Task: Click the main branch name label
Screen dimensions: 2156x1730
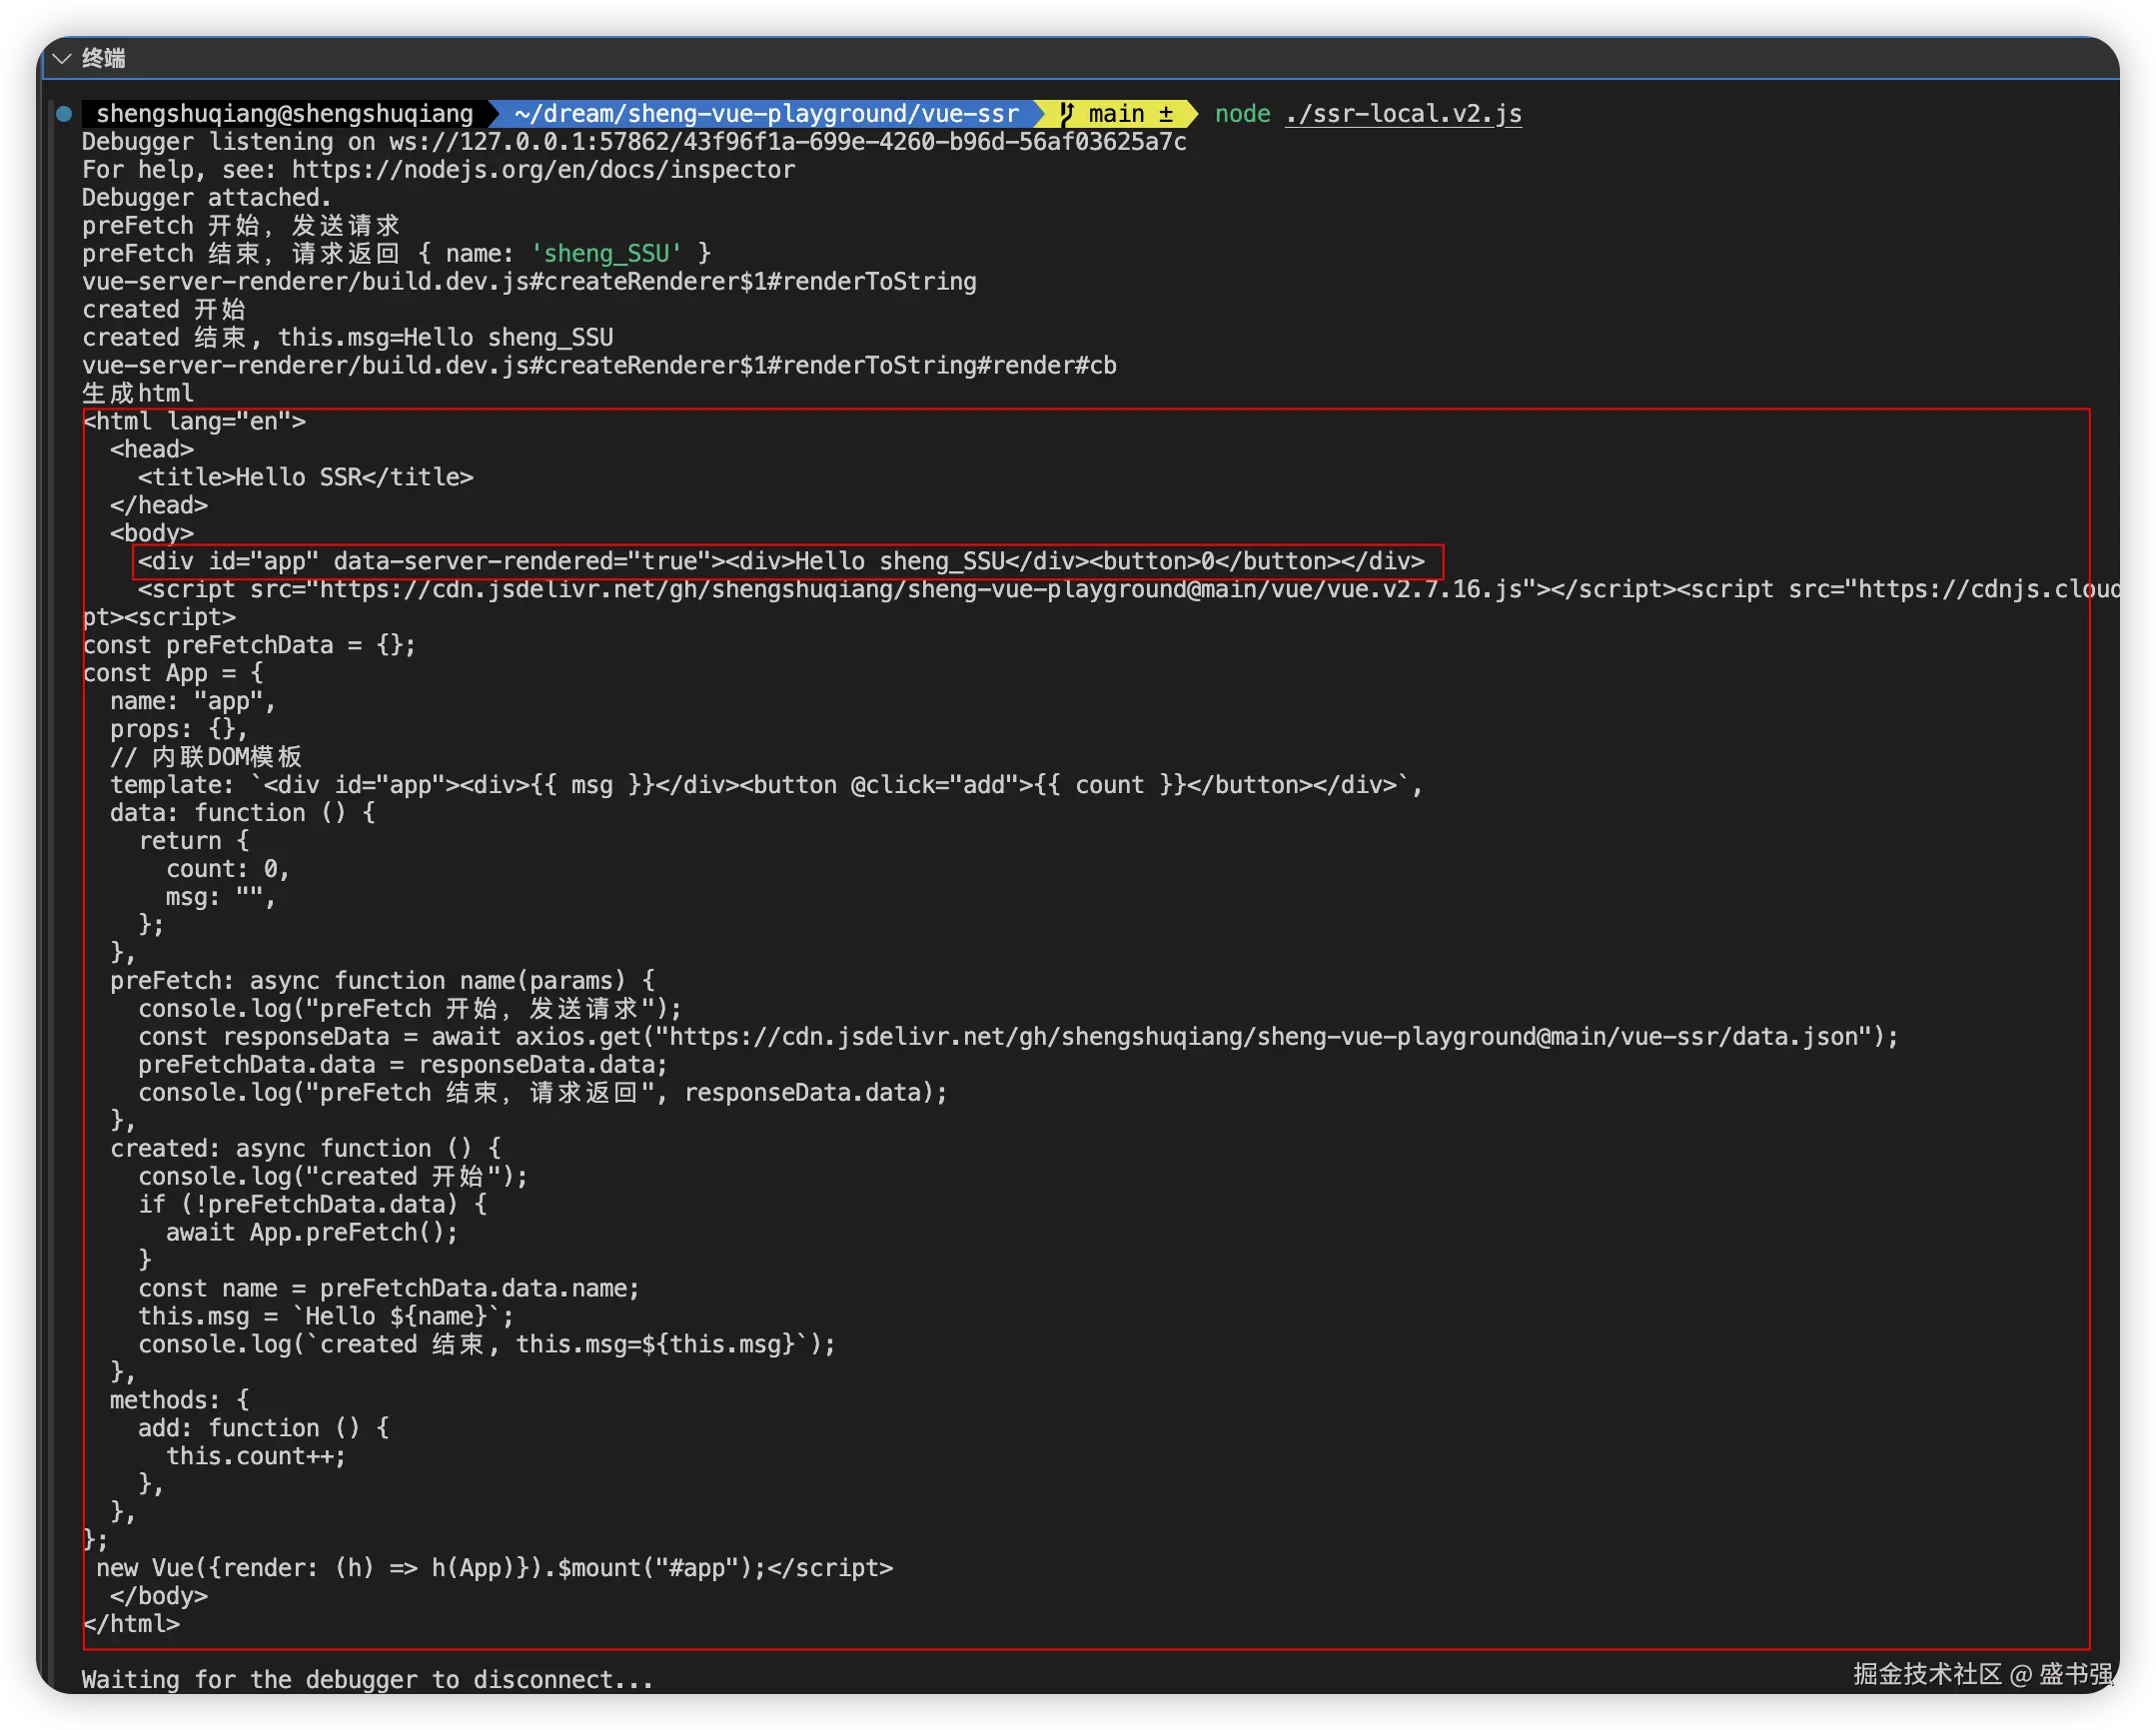Action: 1116,114
